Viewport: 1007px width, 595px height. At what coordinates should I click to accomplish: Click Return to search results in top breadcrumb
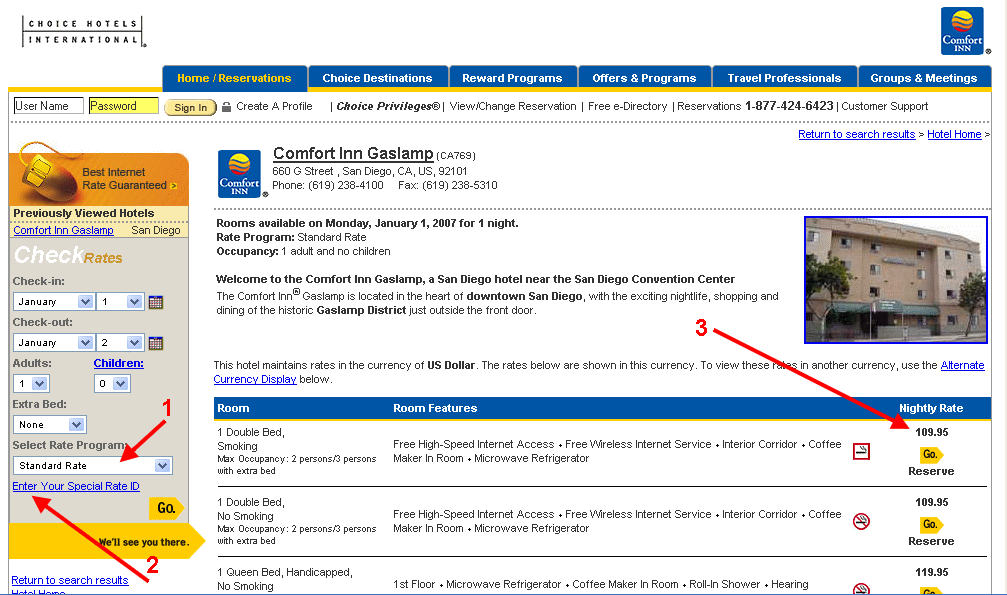tap(857, 134)
